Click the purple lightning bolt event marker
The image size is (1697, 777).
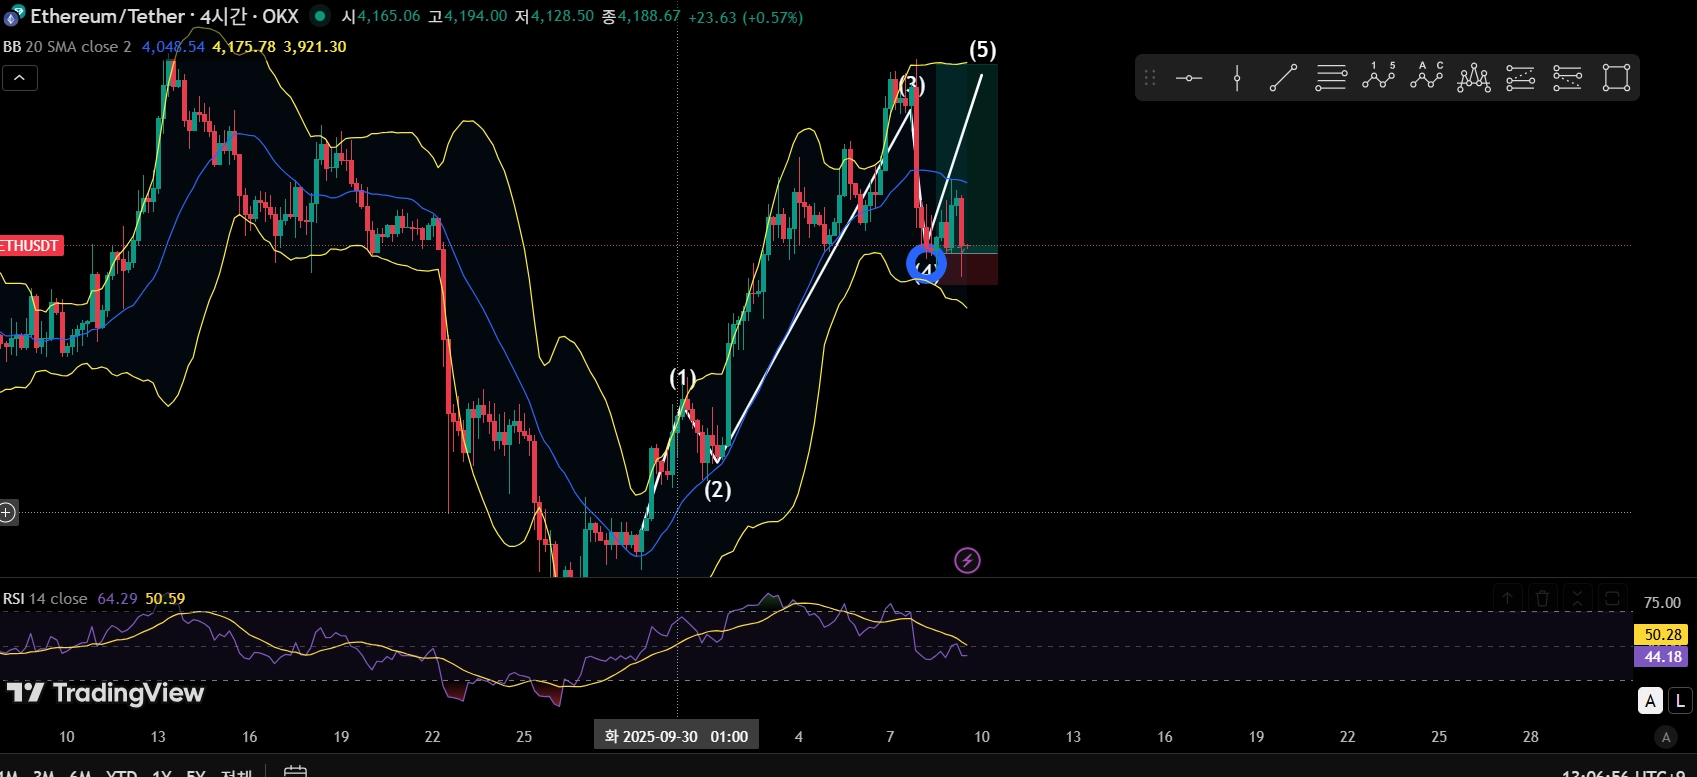pos(967,561)
